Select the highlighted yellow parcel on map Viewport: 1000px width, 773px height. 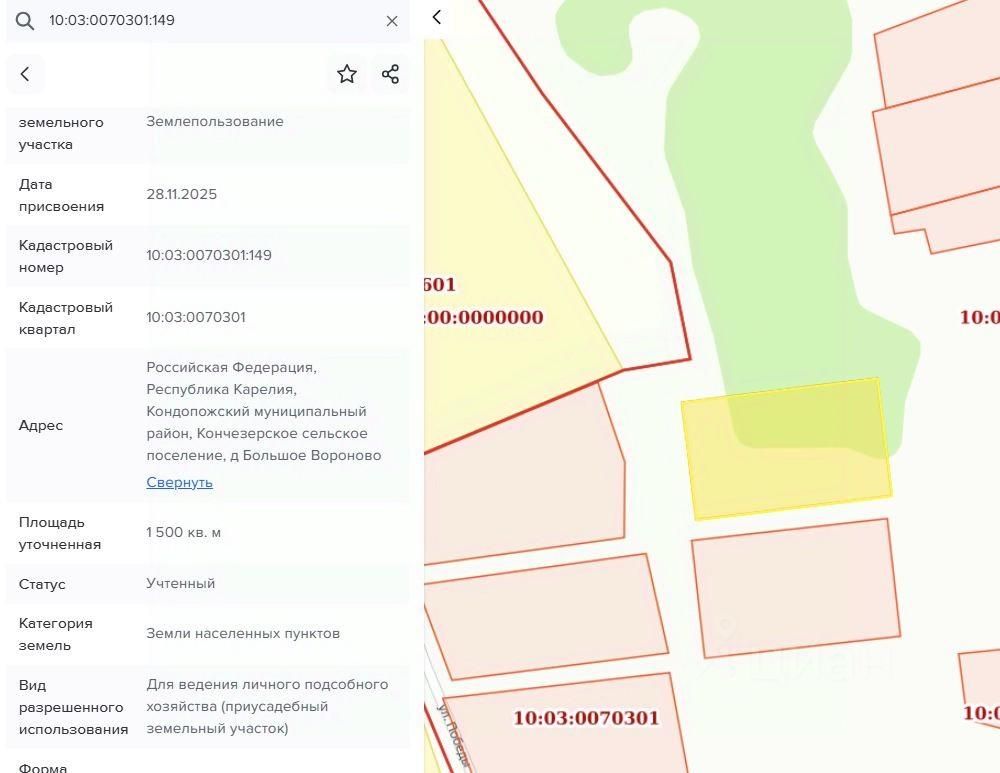coord(787,449)
